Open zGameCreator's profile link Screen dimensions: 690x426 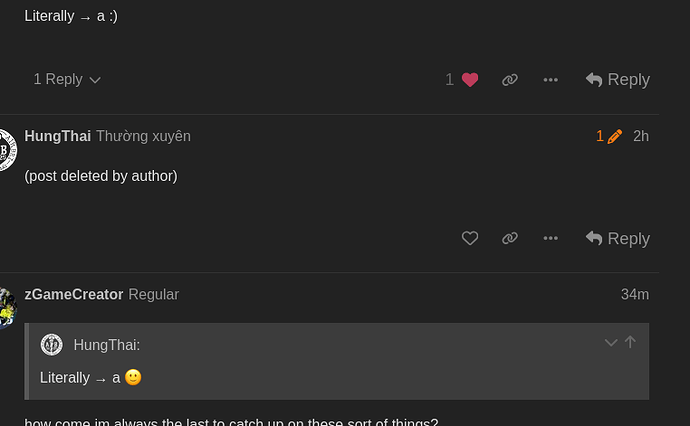[73, 294]
